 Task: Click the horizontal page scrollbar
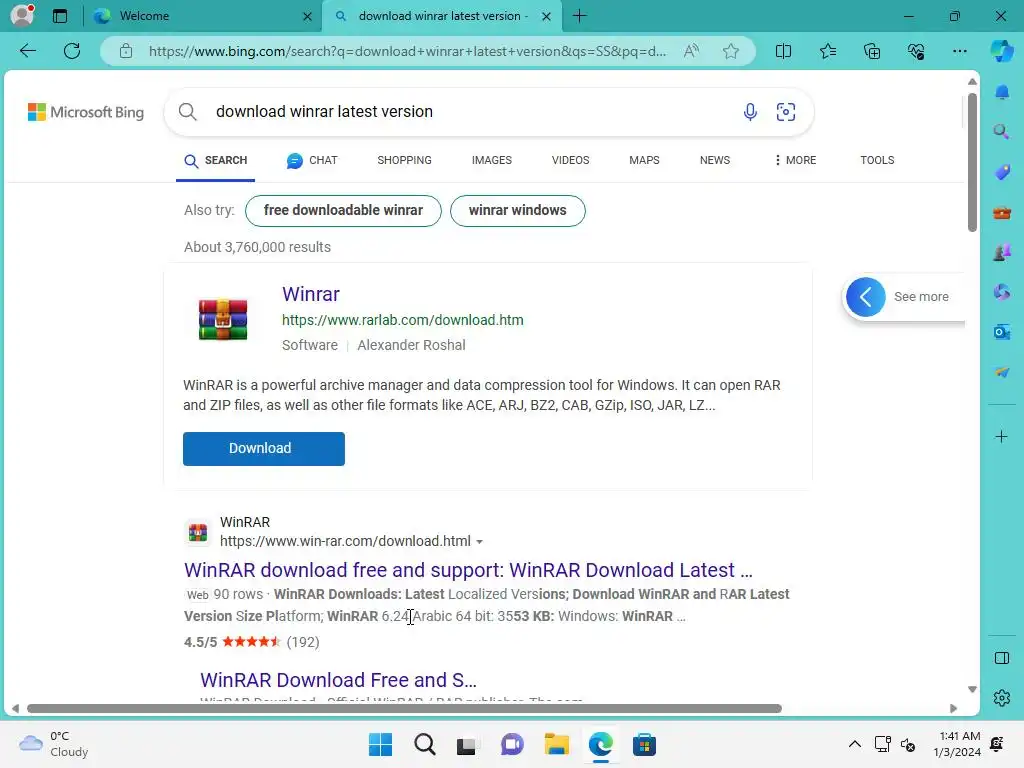point(404,709)
